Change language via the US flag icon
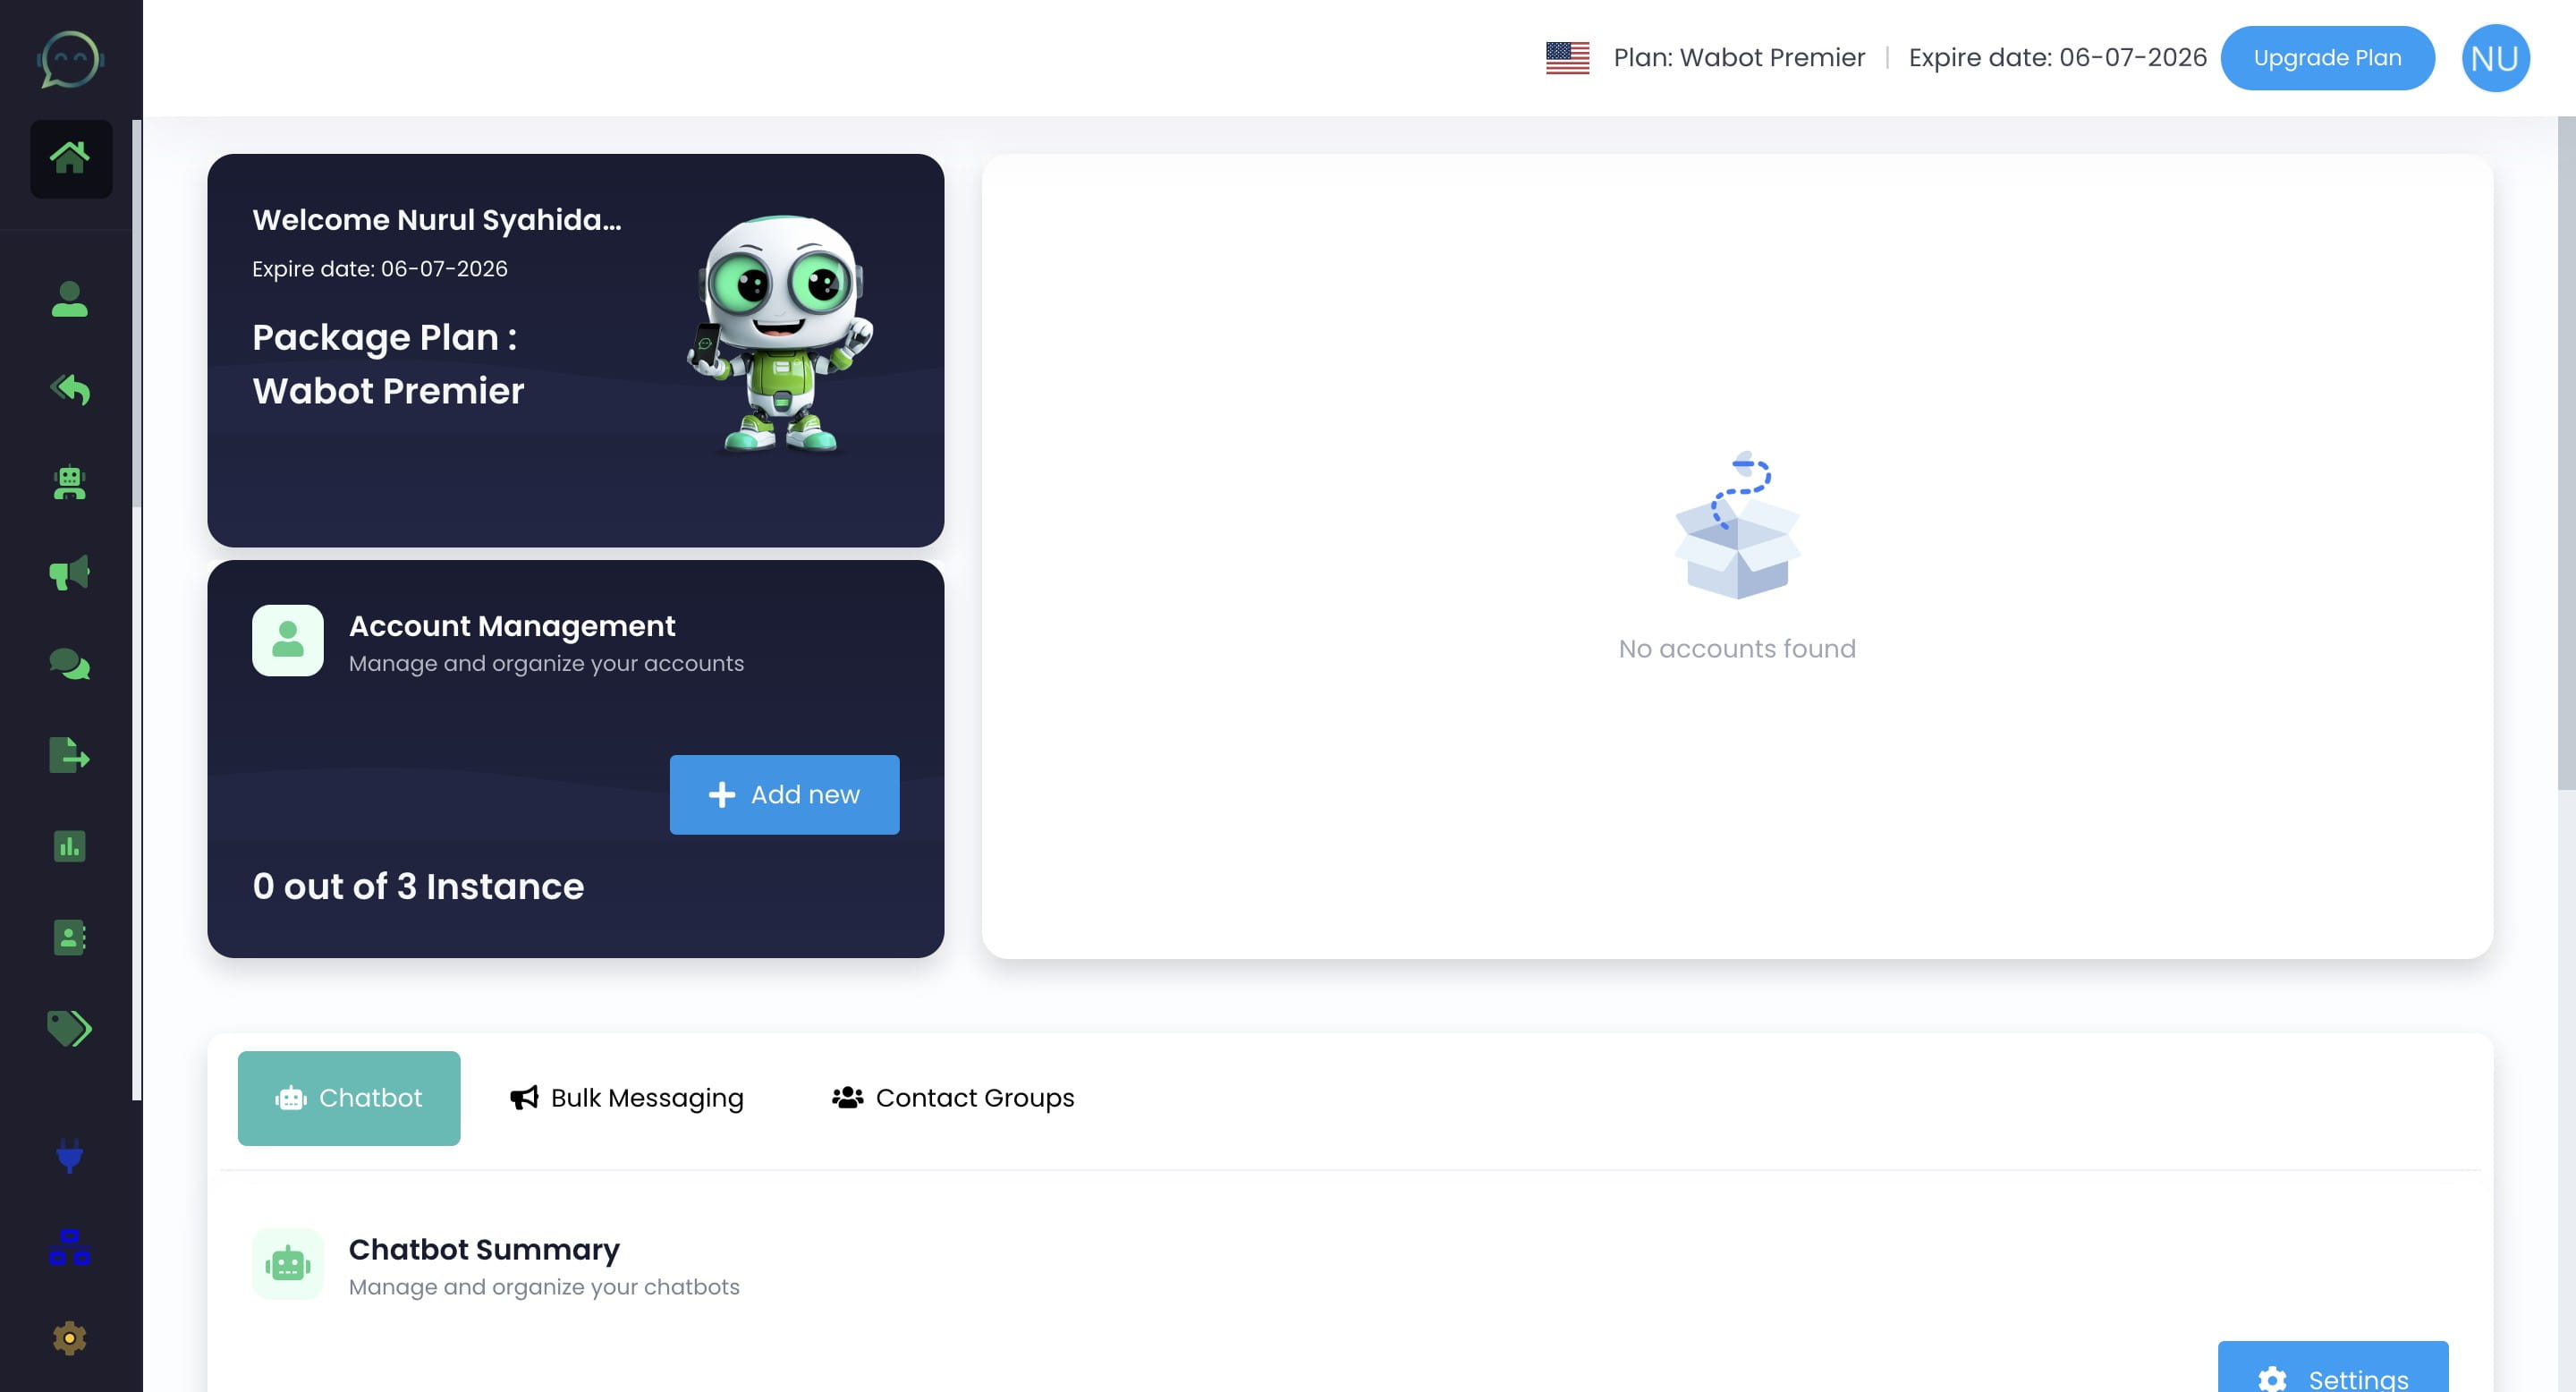2576x1392 pixels. (1567, 58)
